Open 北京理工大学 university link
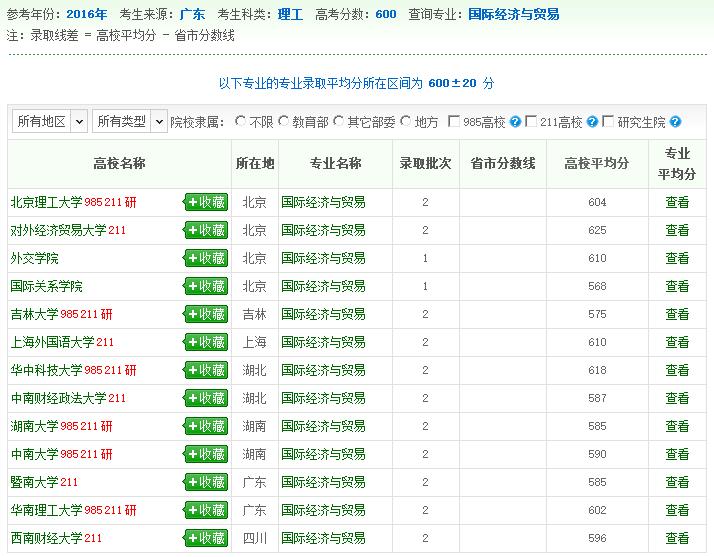Viewport: 714px width, 557px height. (46, 202)
